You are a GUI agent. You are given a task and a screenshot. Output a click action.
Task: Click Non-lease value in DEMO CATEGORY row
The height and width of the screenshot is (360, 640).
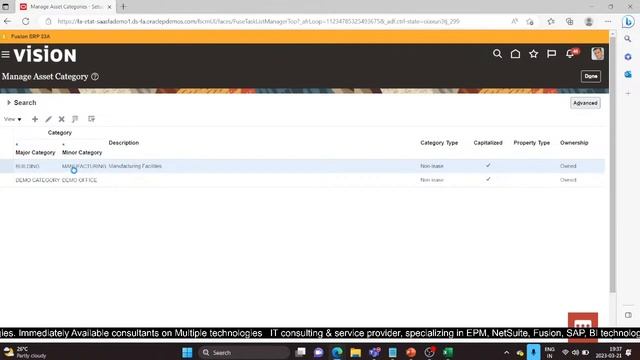(432, 180)
